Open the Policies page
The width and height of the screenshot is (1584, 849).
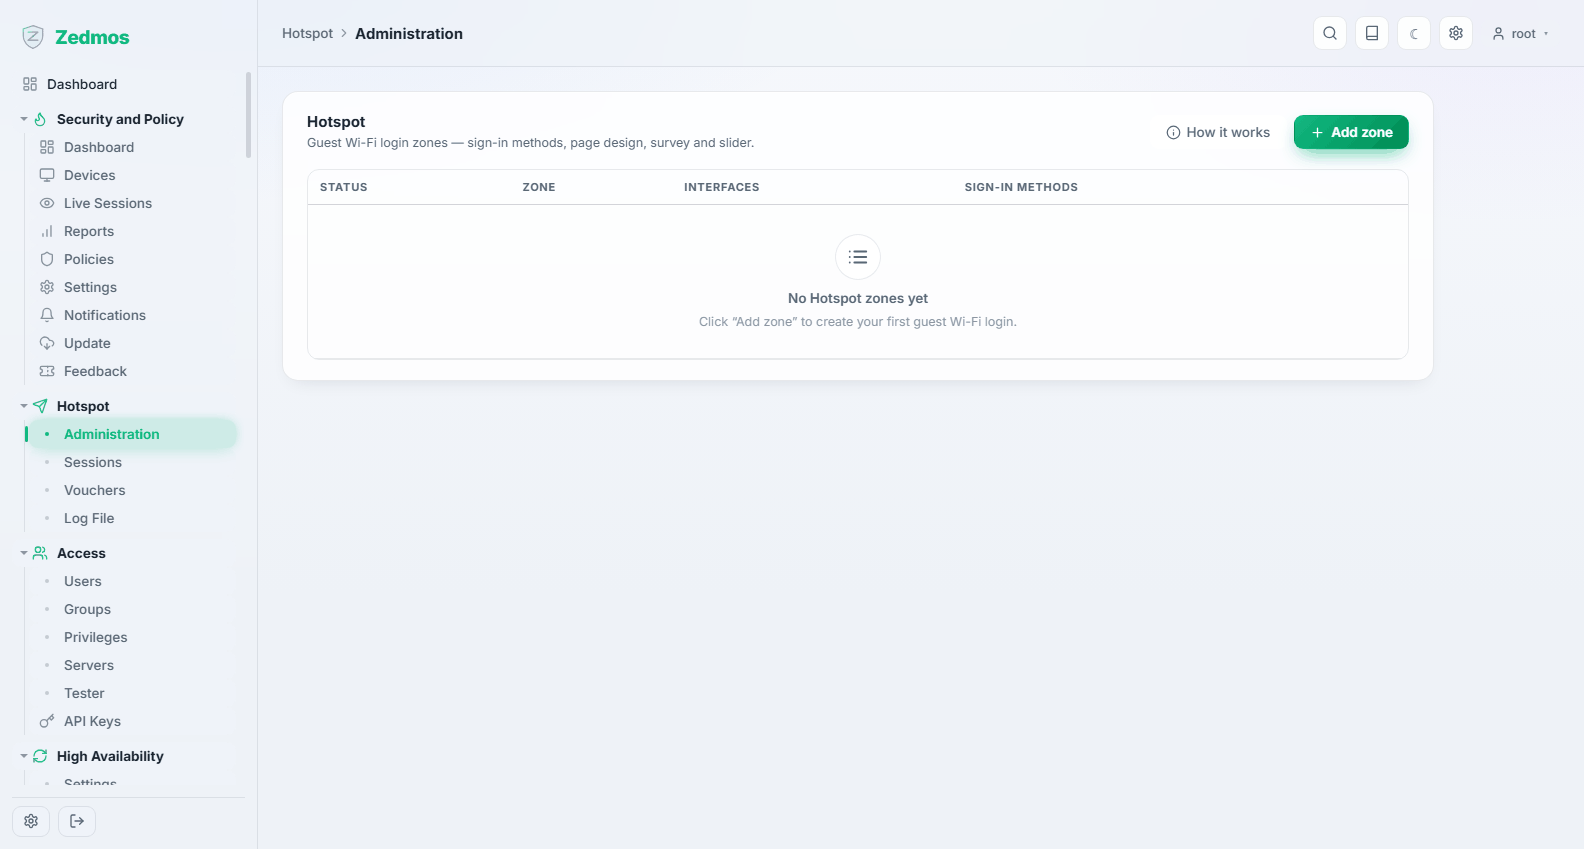point(133,259)
